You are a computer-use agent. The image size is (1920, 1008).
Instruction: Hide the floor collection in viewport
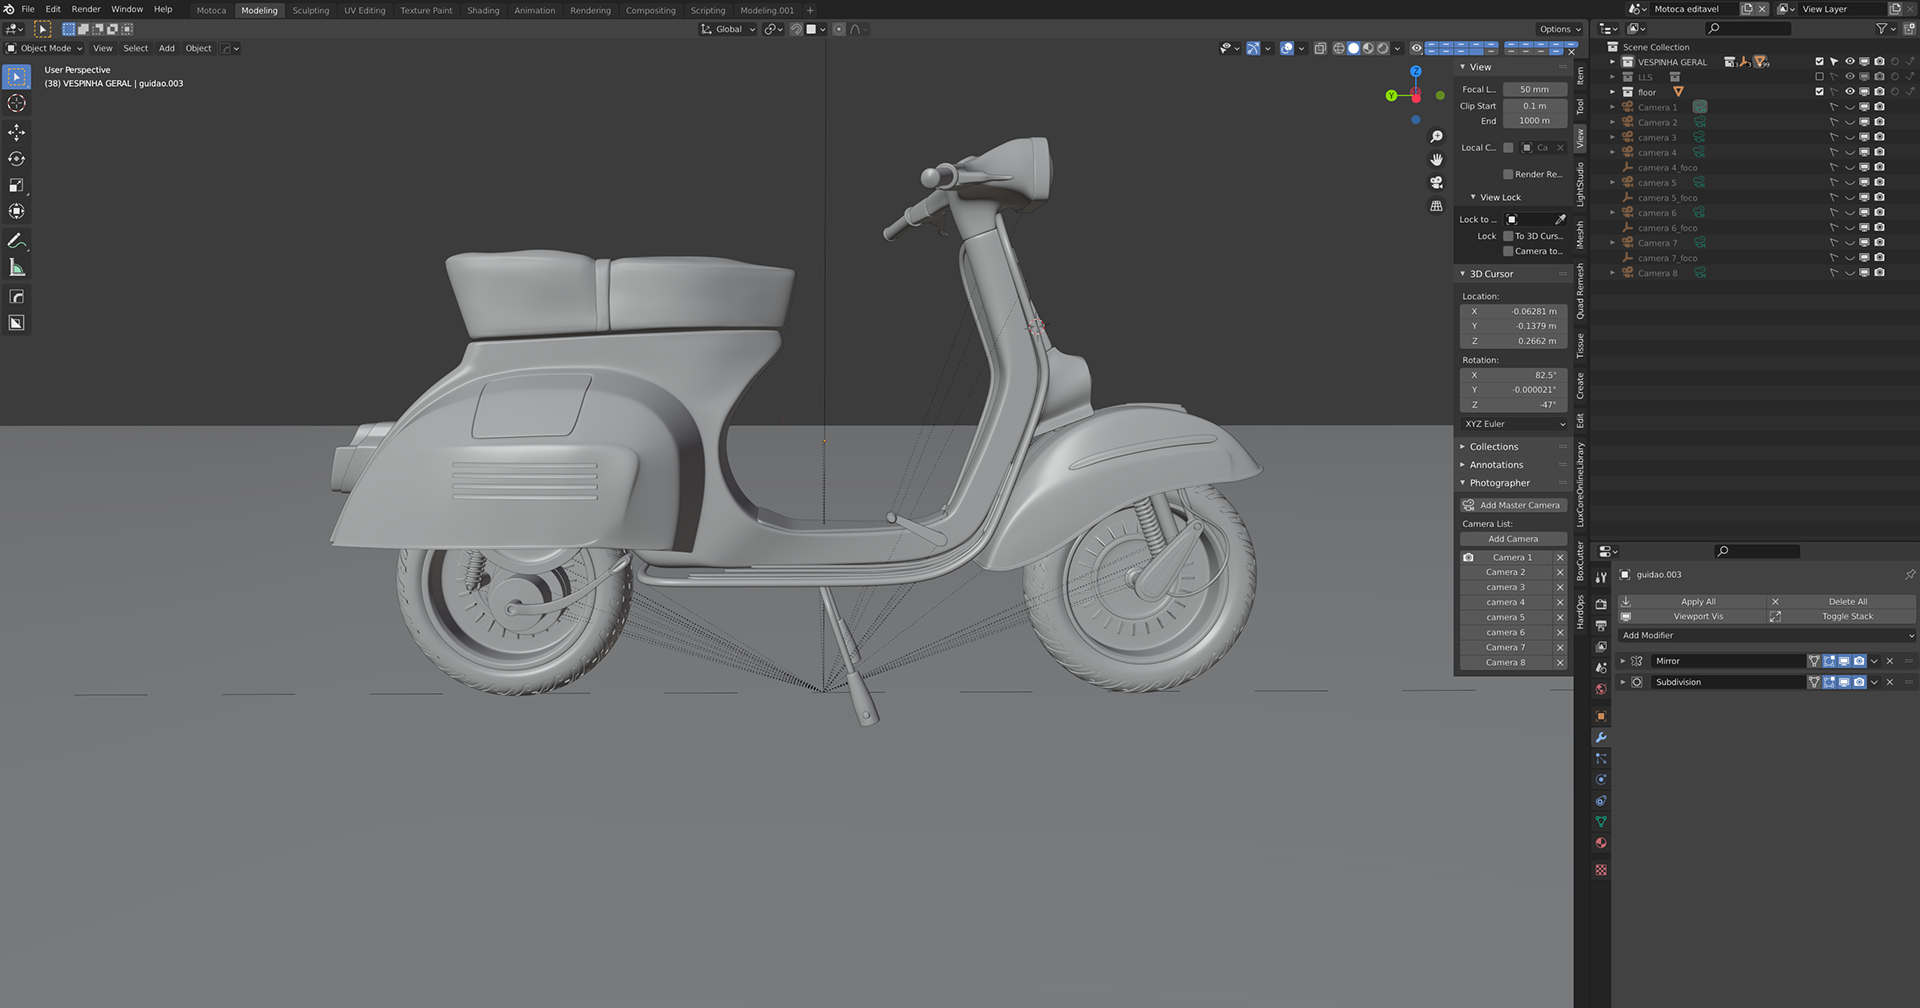coord(1849,92)
